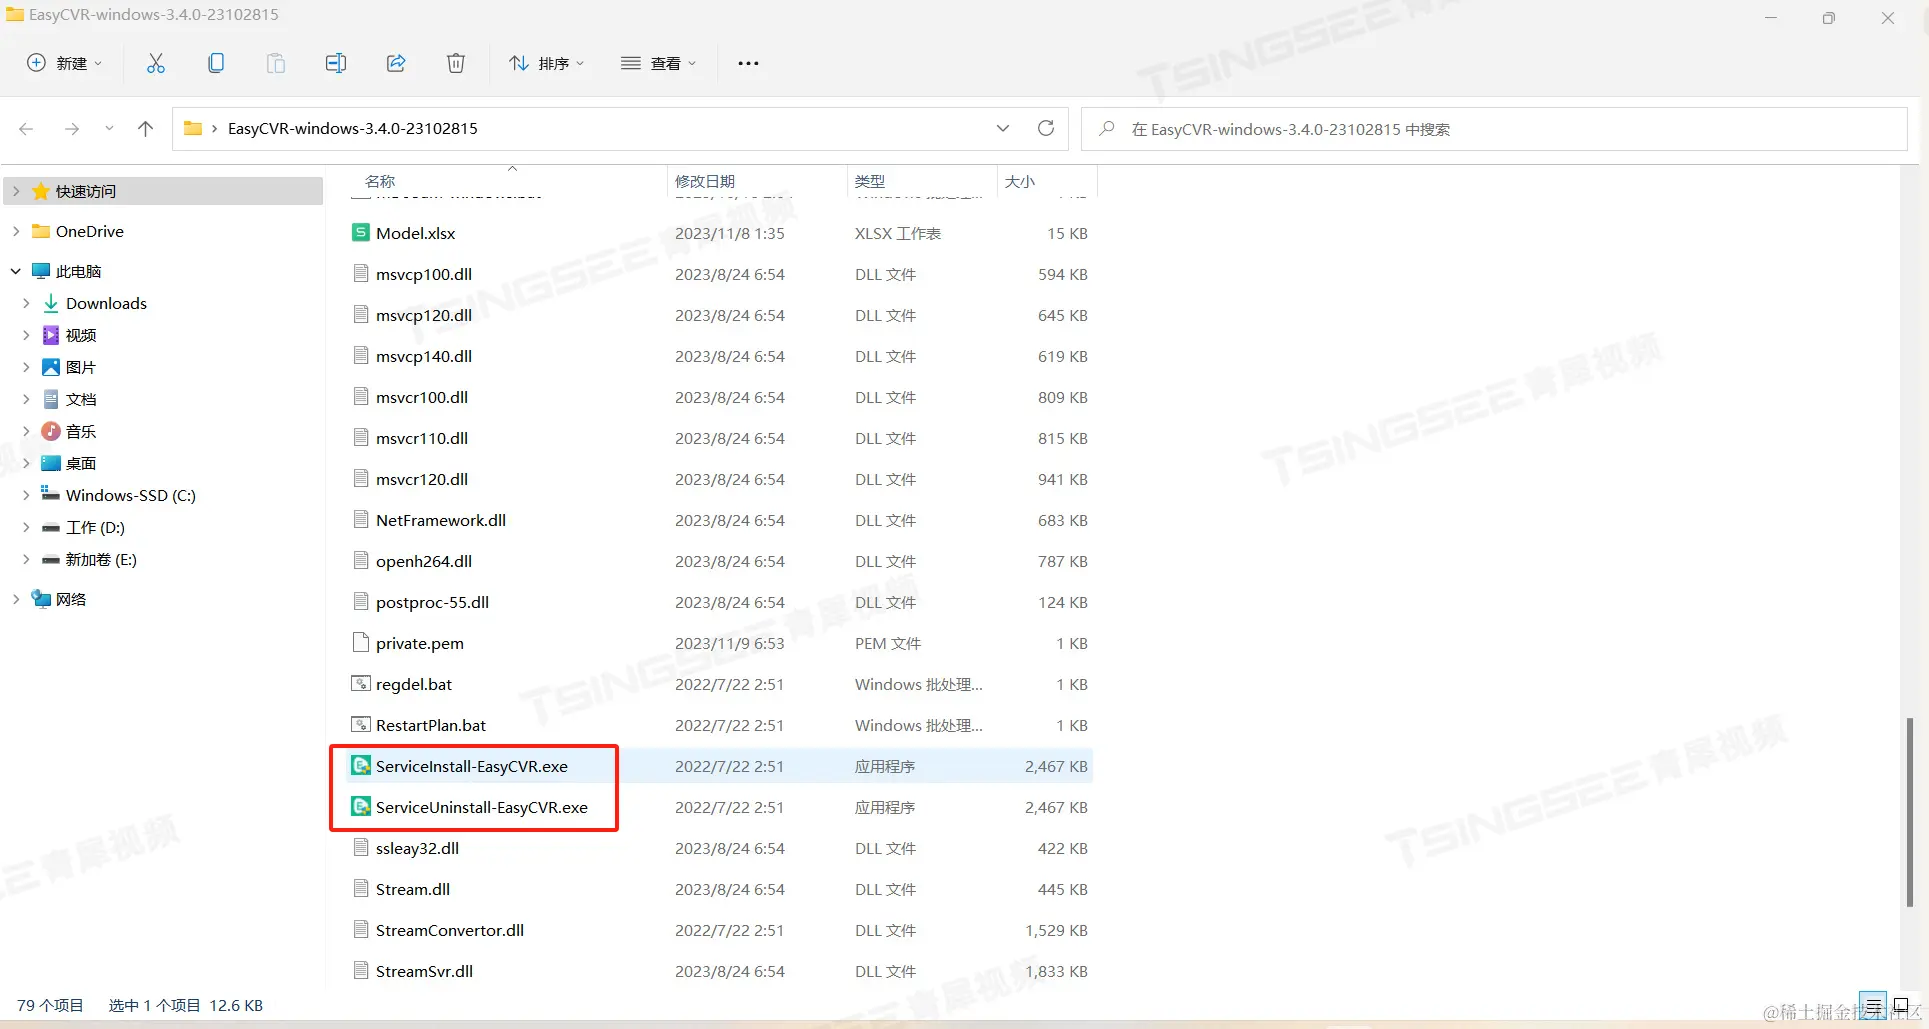Click the Cut scissors icon
Viewport: 1929px width, 1029px height.
[x=156, y=63]
